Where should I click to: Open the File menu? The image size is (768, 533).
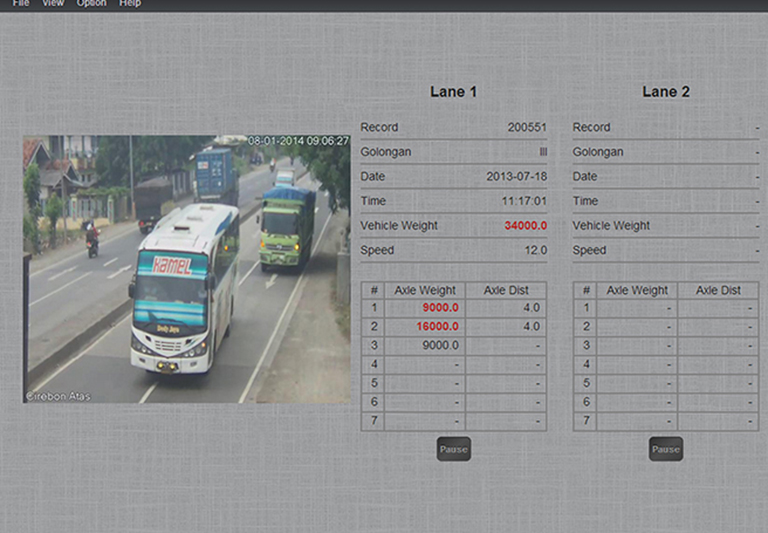21,4
